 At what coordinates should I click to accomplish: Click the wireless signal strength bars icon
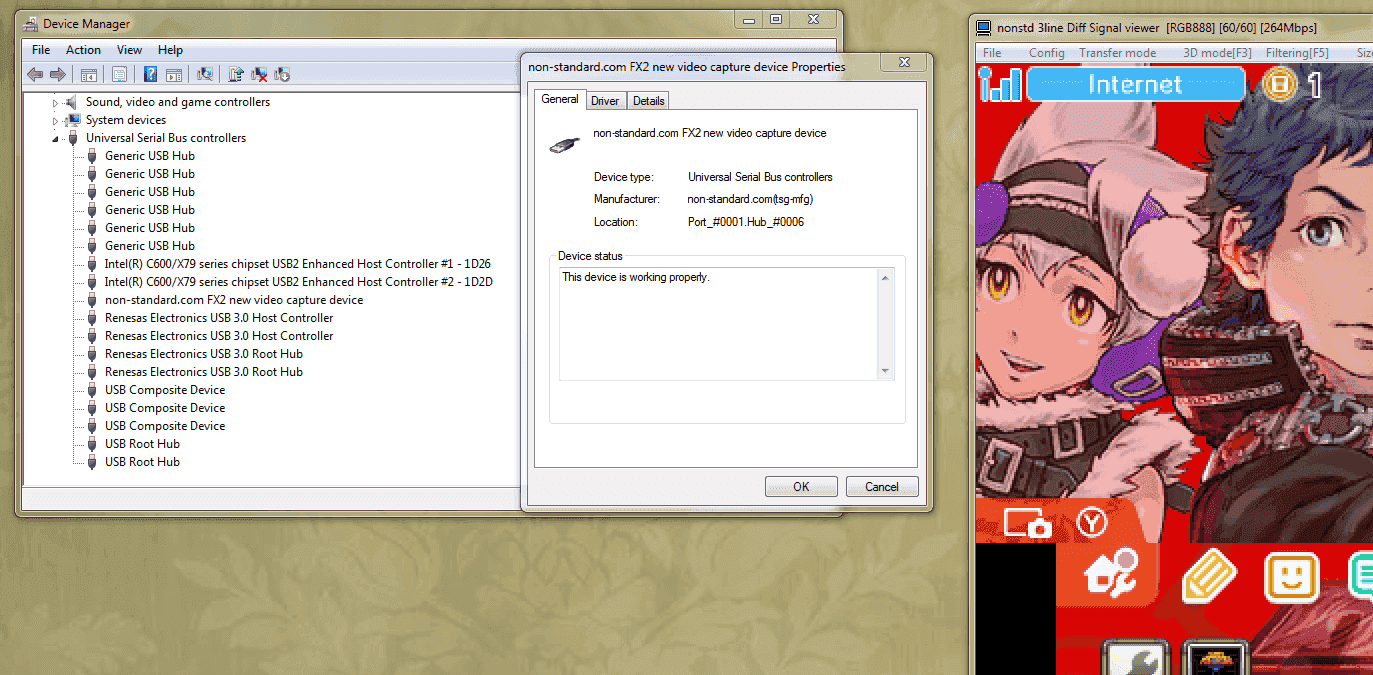coord(1000,85)
